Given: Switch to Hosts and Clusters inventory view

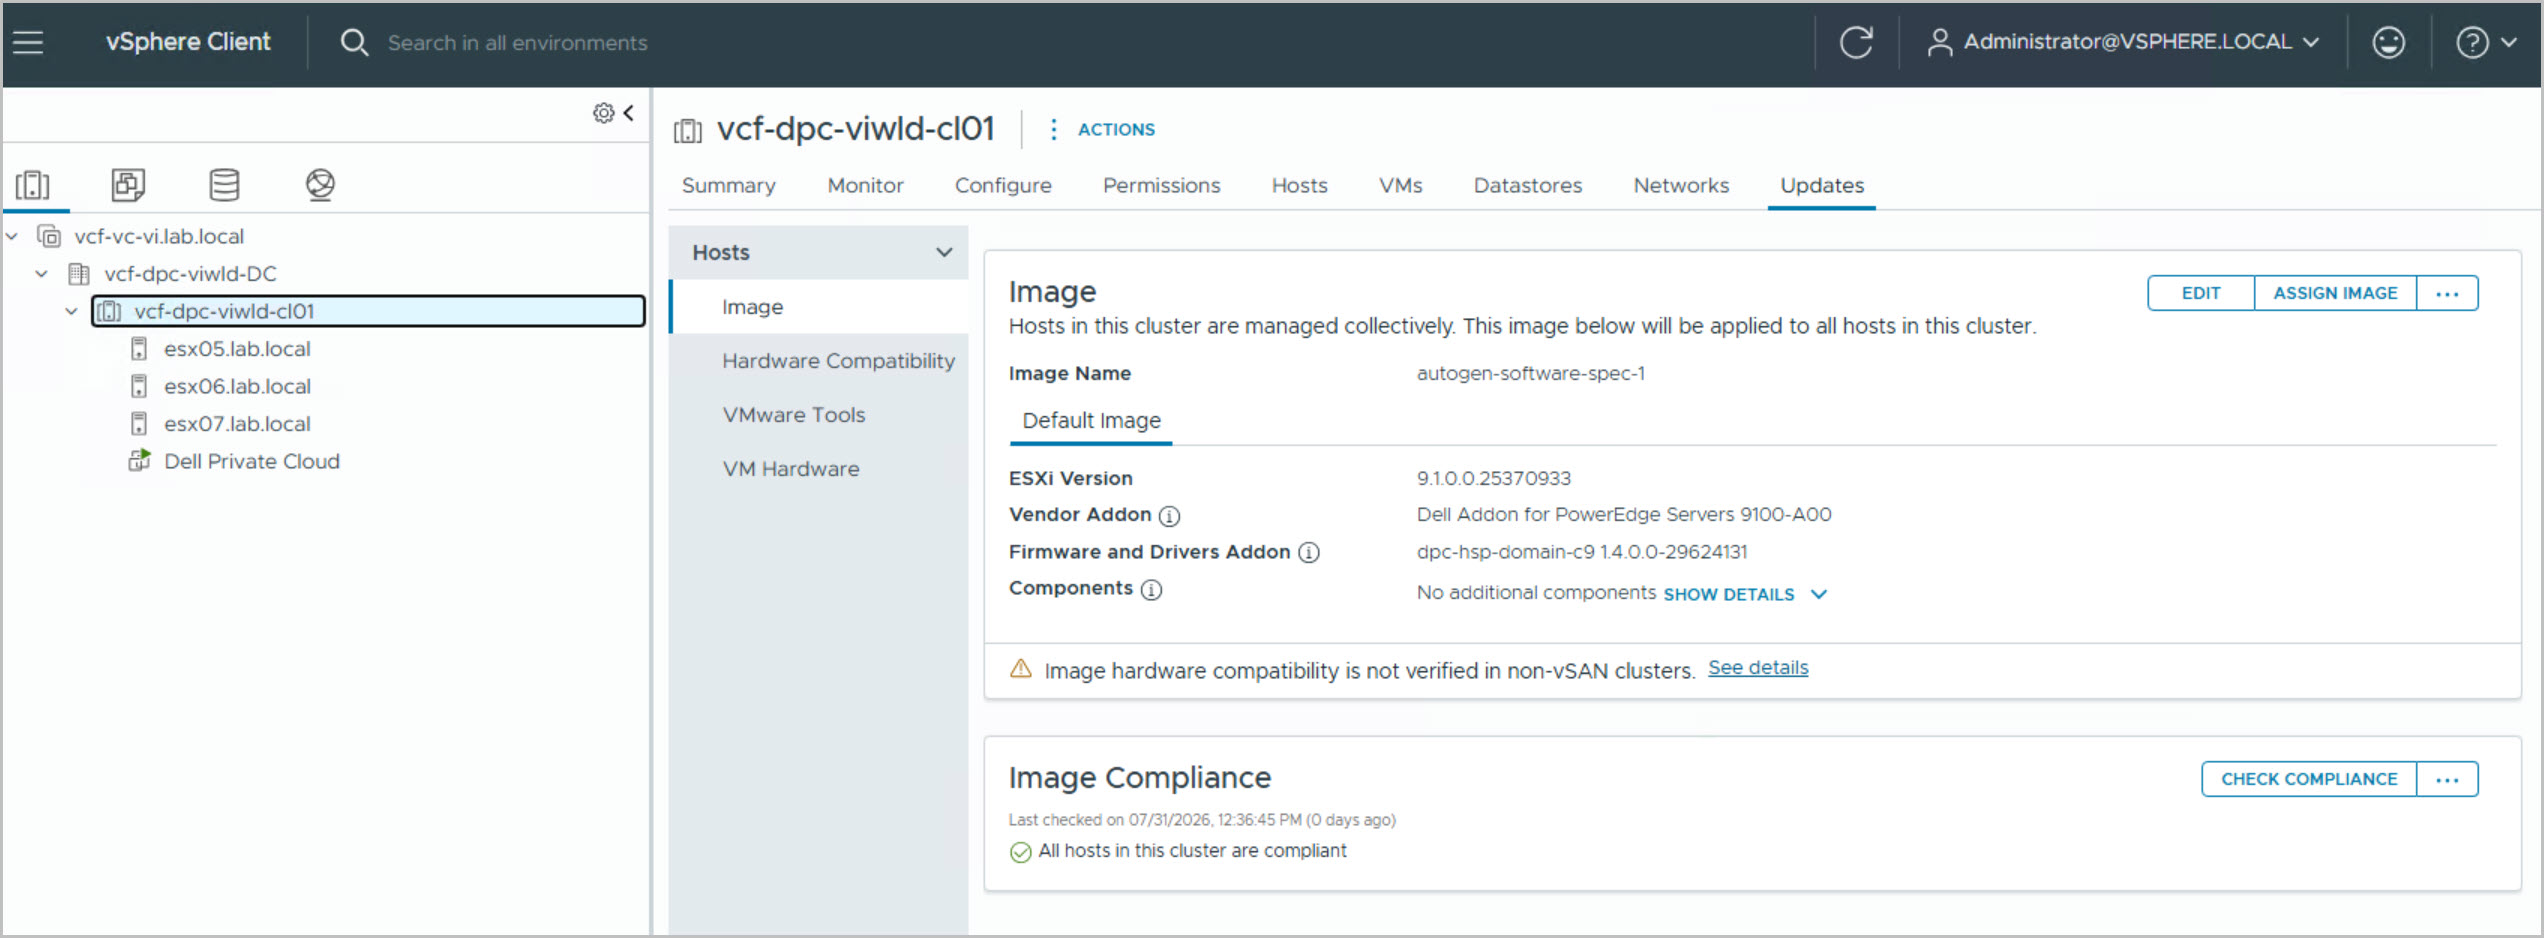Looking at the screenshot, I should pos(33,184).
